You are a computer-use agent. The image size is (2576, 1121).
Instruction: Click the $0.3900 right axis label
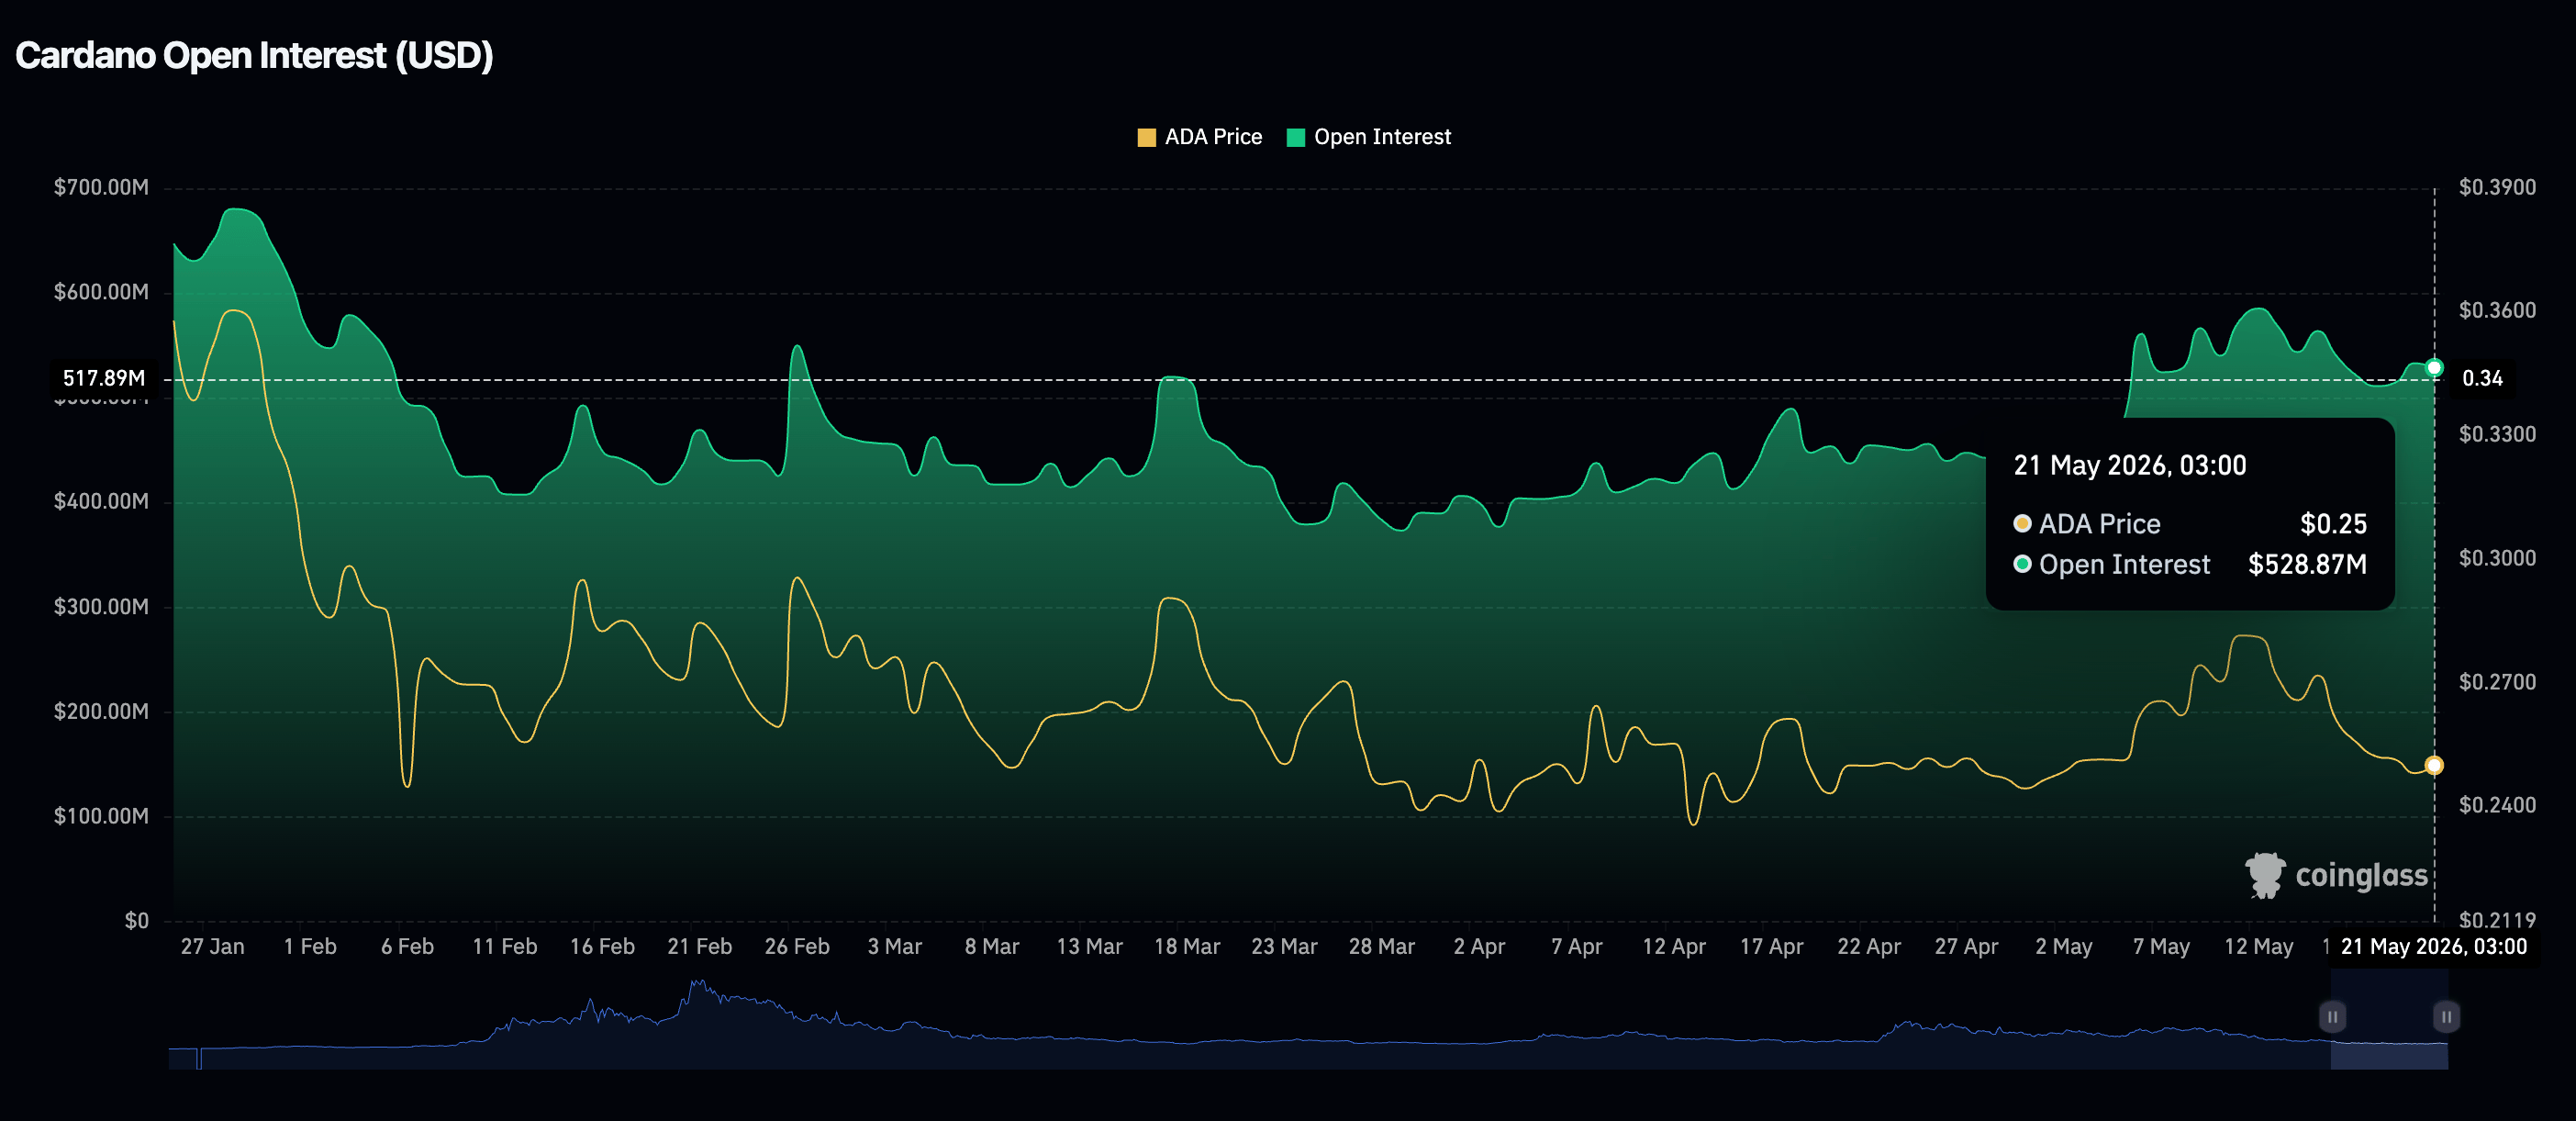tap(2497, 187)
